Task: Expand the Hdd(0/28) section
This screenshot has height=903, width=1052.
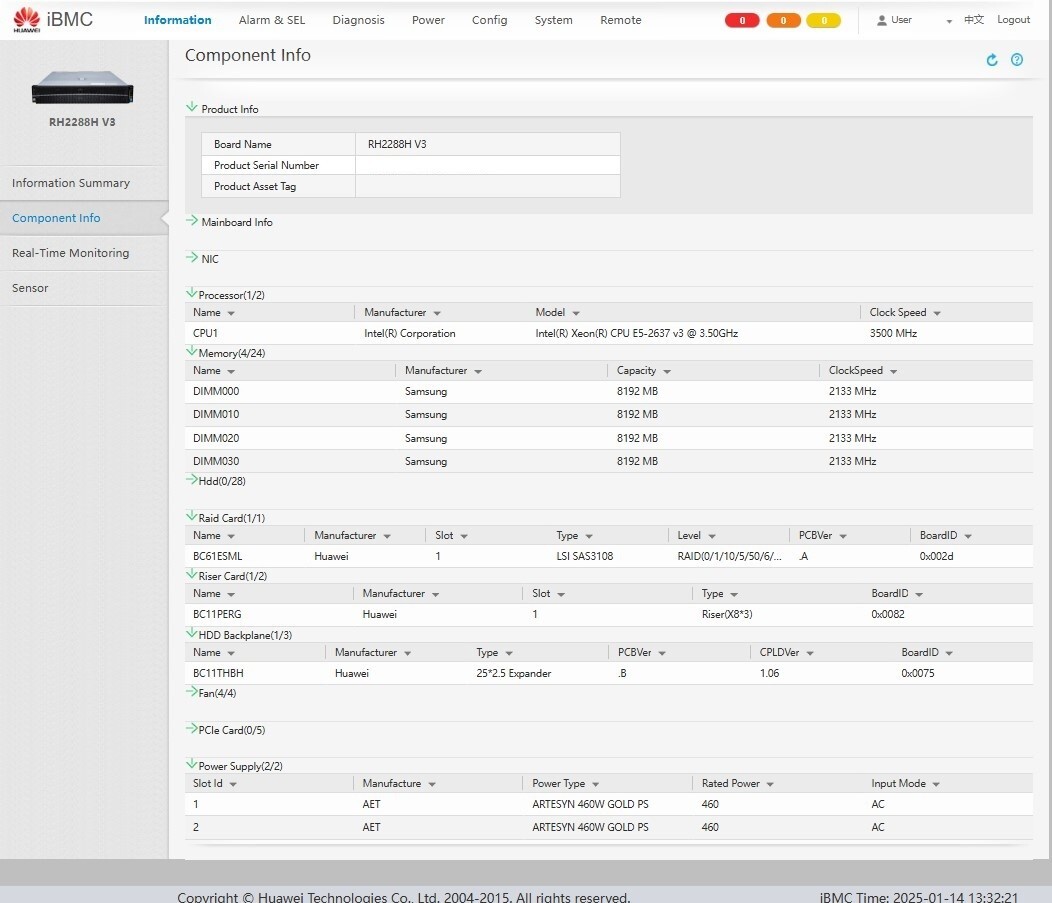Action: pyautogui.click(x=191, y=480)
